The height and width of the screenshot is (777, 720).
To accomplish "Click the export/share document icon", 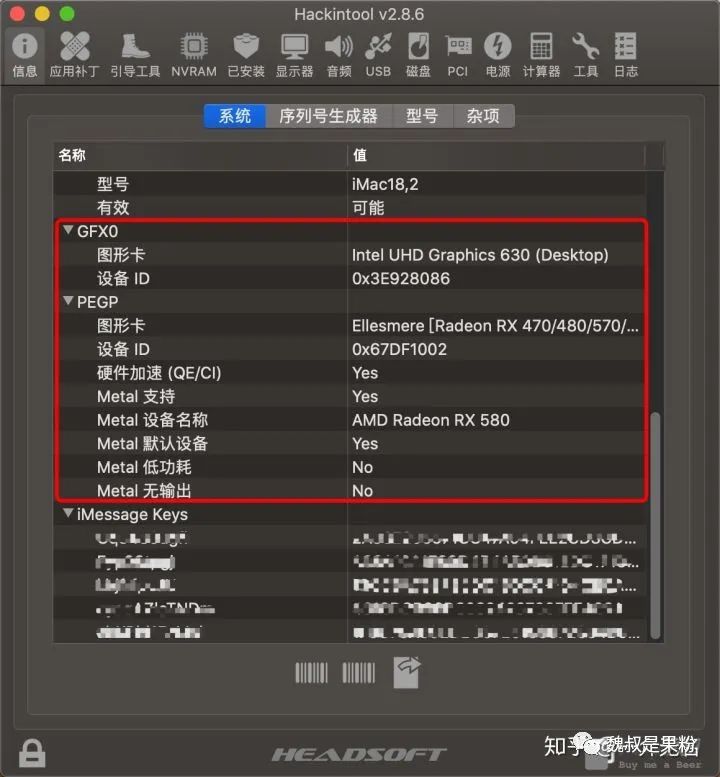I will (x=407, y=672).
